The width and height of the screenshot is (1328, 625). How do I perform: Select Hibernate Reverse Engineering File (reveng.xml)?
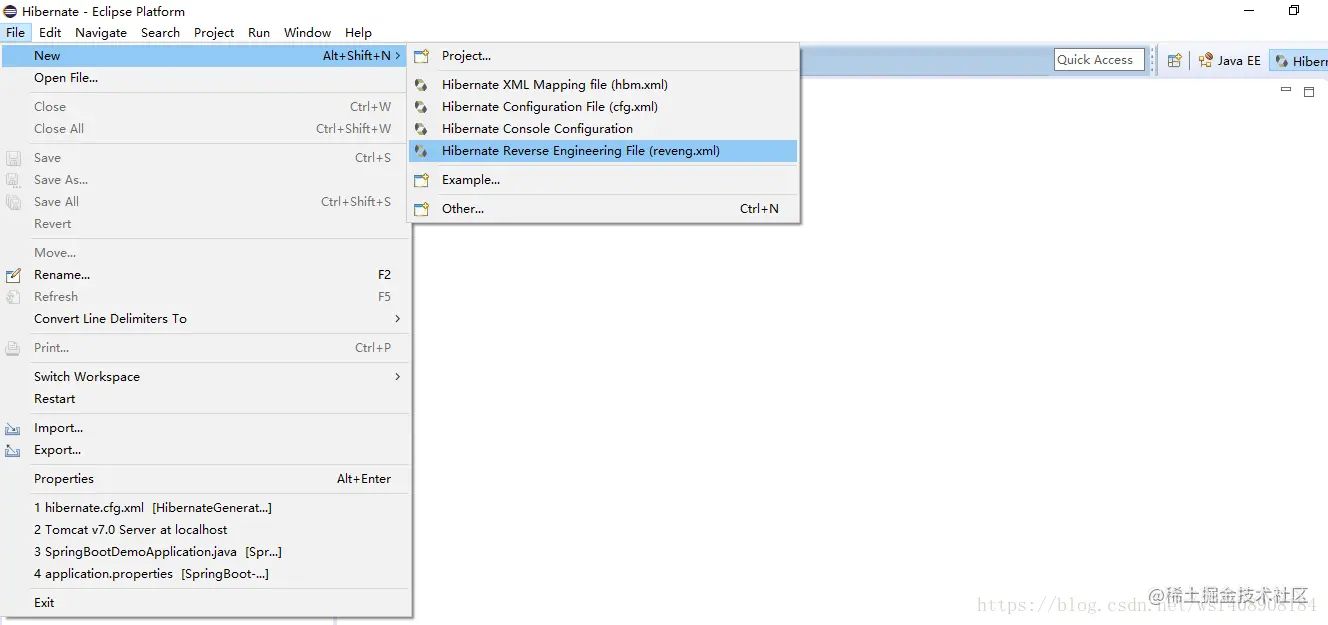click(604, 151)
